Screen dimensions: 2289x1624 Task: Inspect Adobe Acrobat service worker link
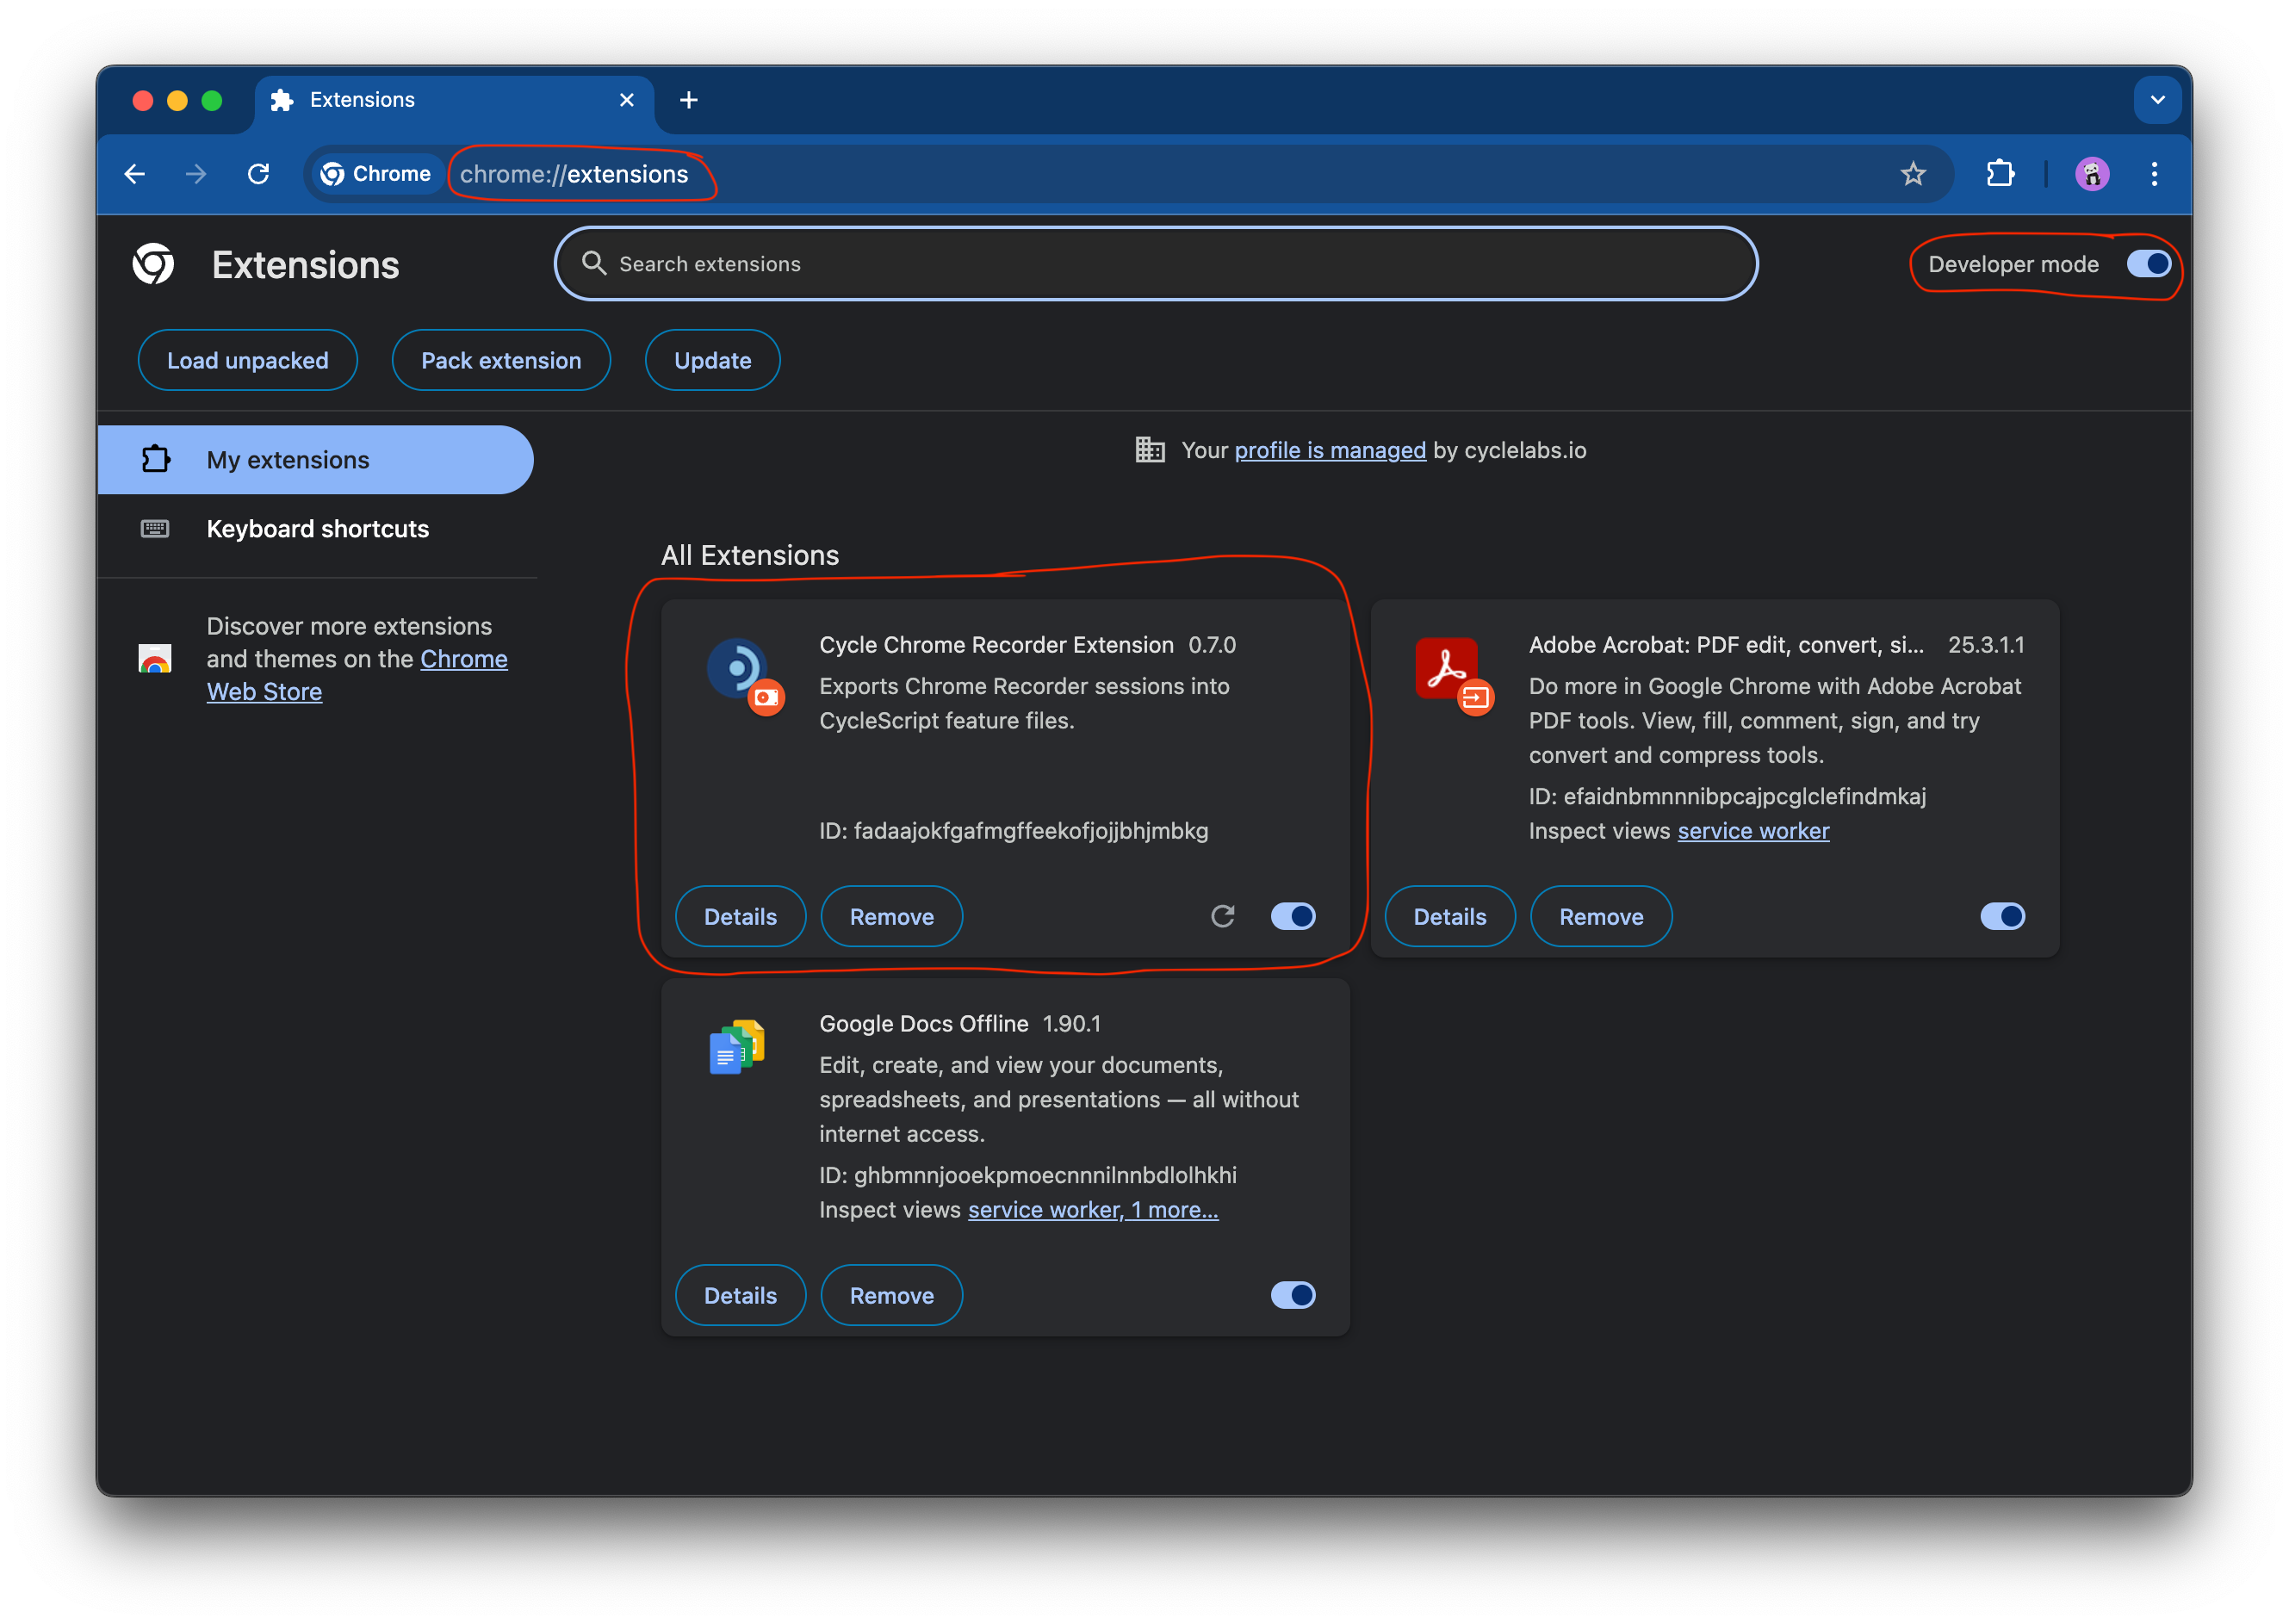pyautogui.click(x=1753, y=831)
